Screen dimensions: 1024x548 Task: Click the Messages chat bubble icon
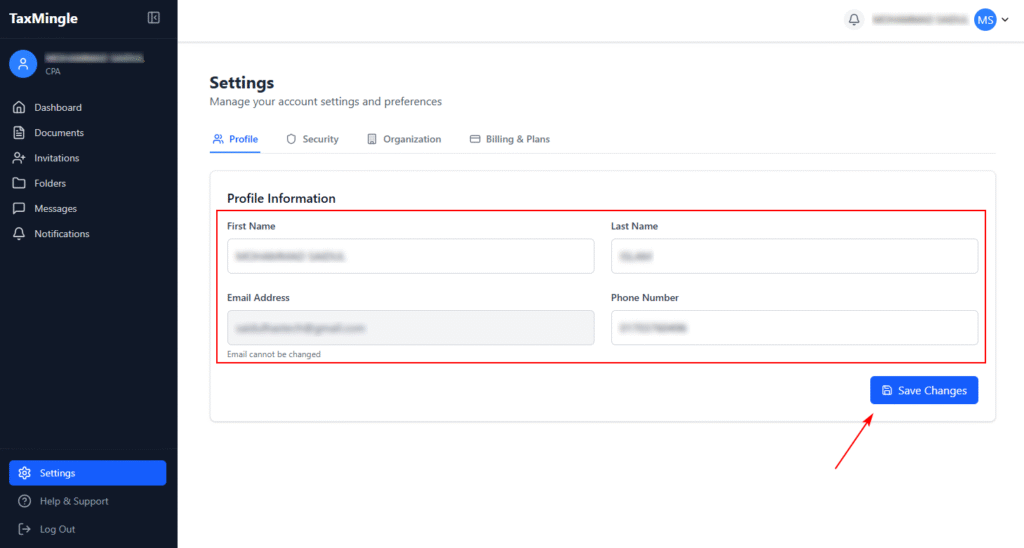pyautogui.click(x=19, y=208)
